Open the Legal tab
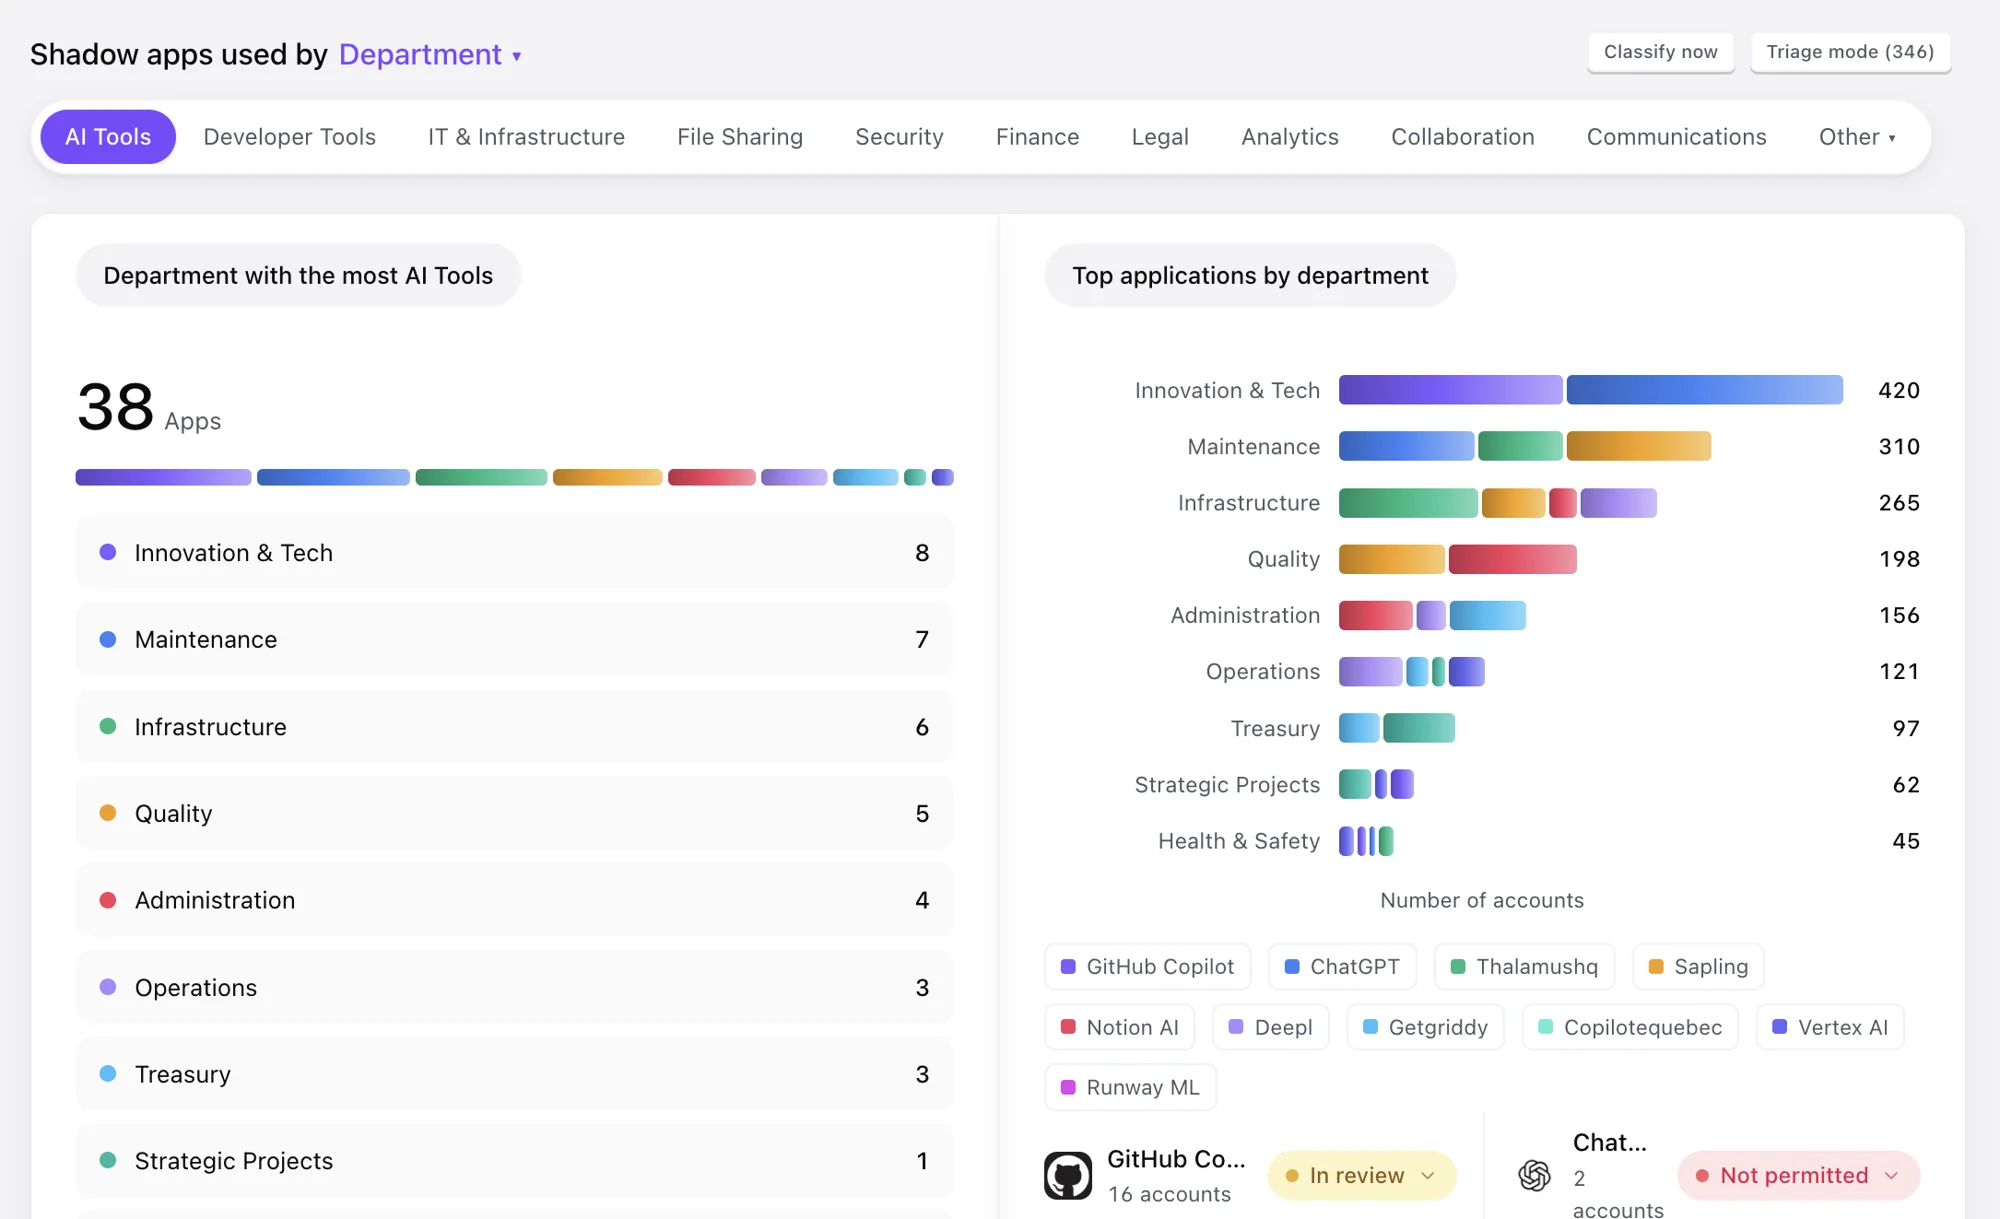The height and width of the screenshot is (1219, 2000). [x=1160, y=137]
